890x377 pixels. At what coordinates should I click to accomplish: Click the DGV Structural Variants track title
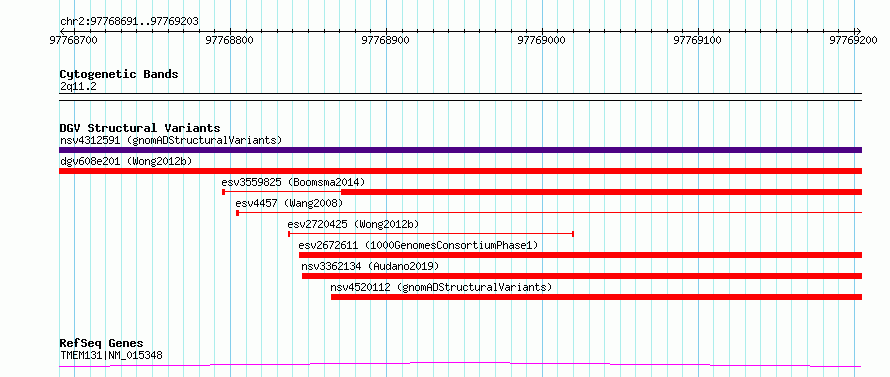pyautogui.click(x=140, y=128)
